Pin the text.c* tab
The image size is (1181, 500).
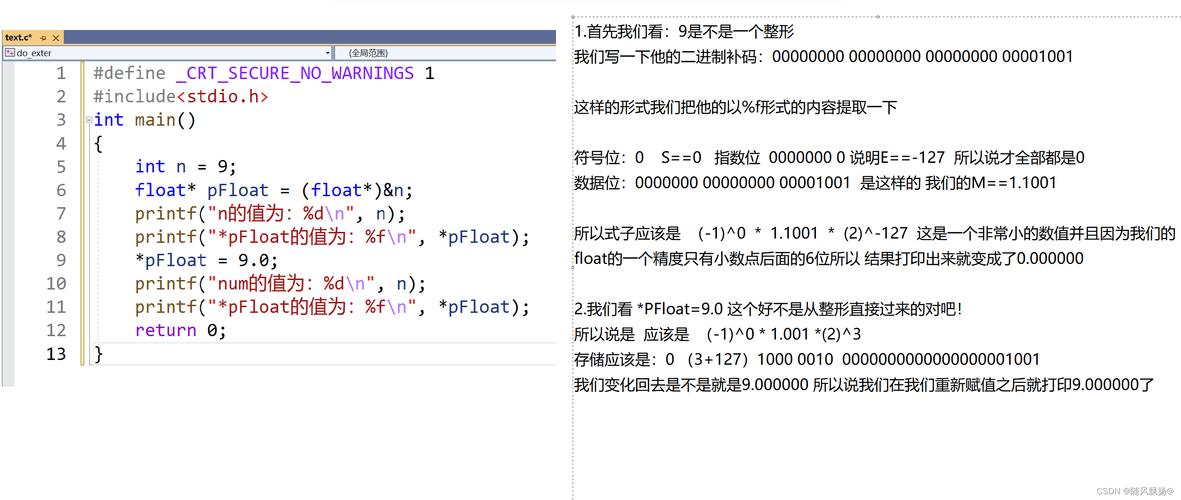44,37
